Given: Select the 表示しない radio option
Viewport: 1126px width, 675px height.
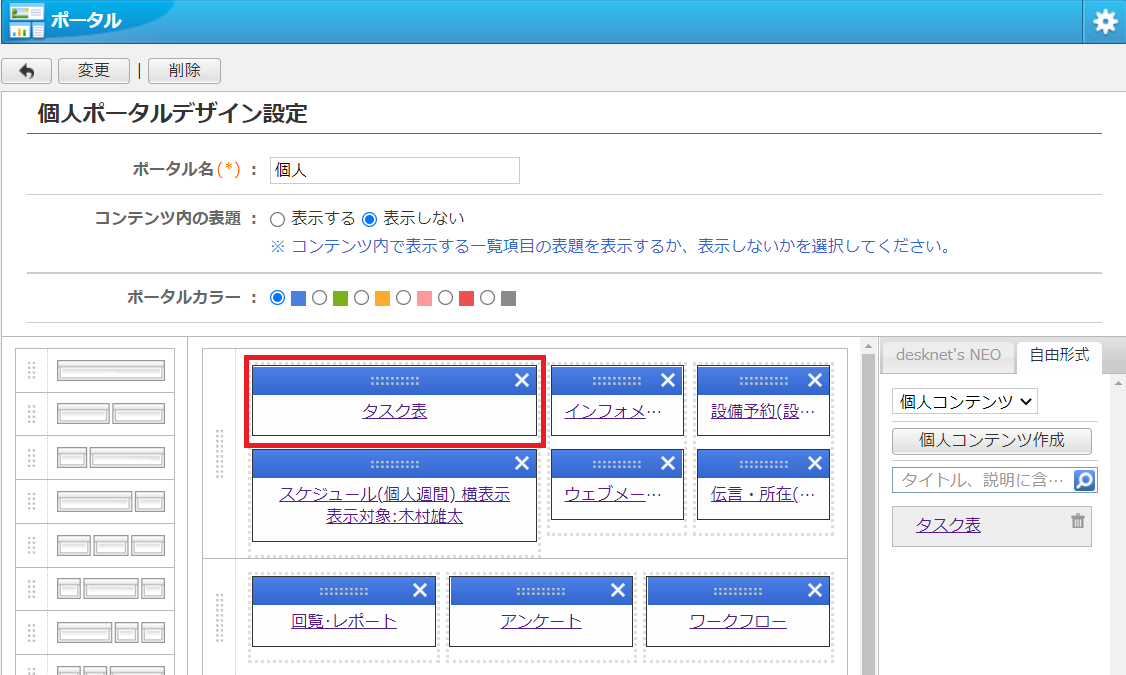Looking at the screenshot, I should [x=369, y=219].
